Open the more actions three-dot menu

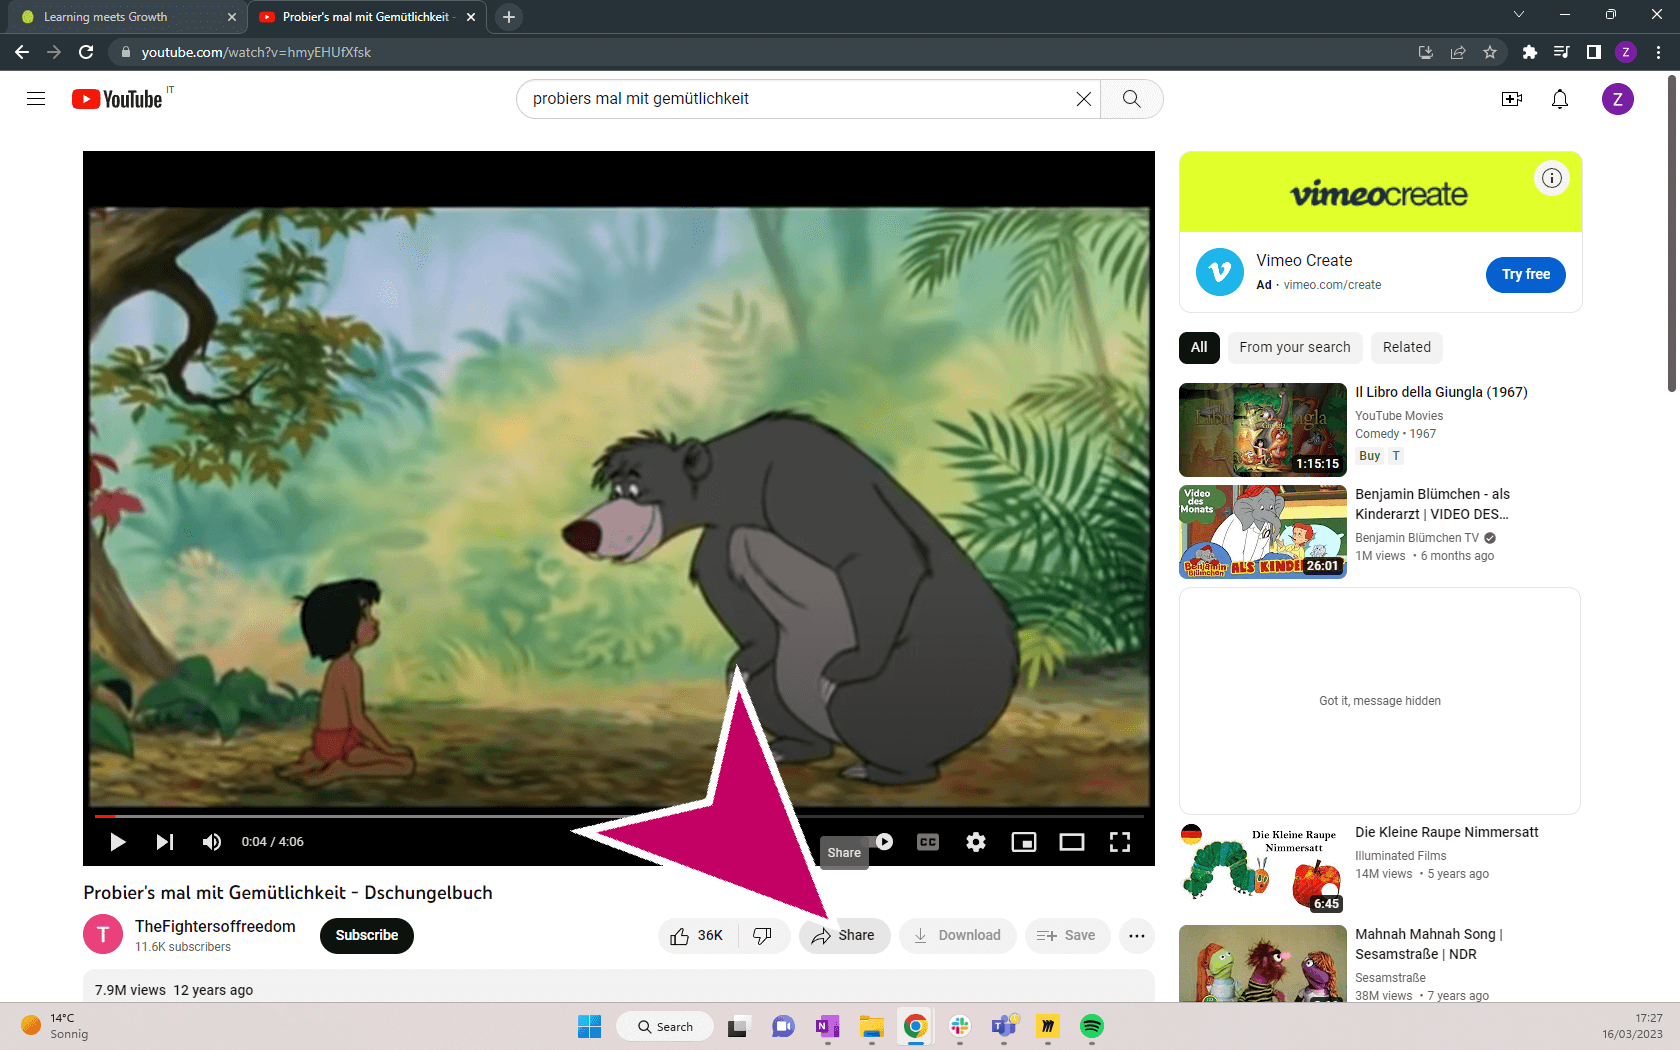click(x=1137, y=936)
